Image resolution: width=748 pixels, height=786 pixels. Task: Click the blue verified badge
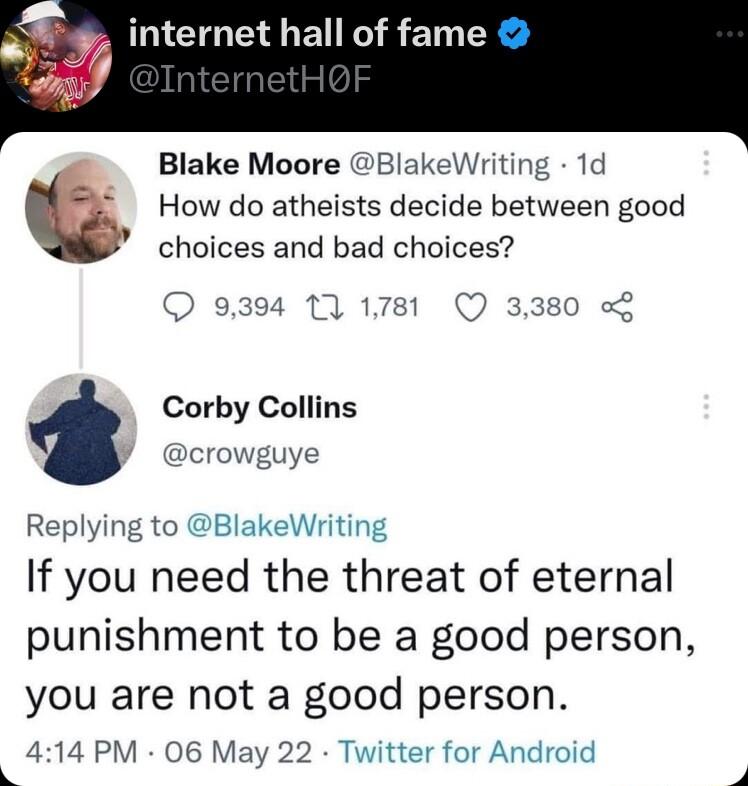tap(513, 36)
